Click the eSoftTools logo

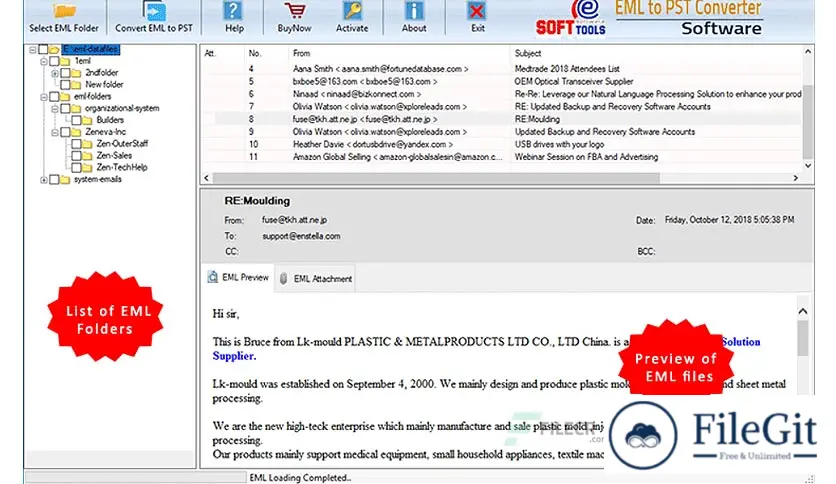click(x=570, y=18)
